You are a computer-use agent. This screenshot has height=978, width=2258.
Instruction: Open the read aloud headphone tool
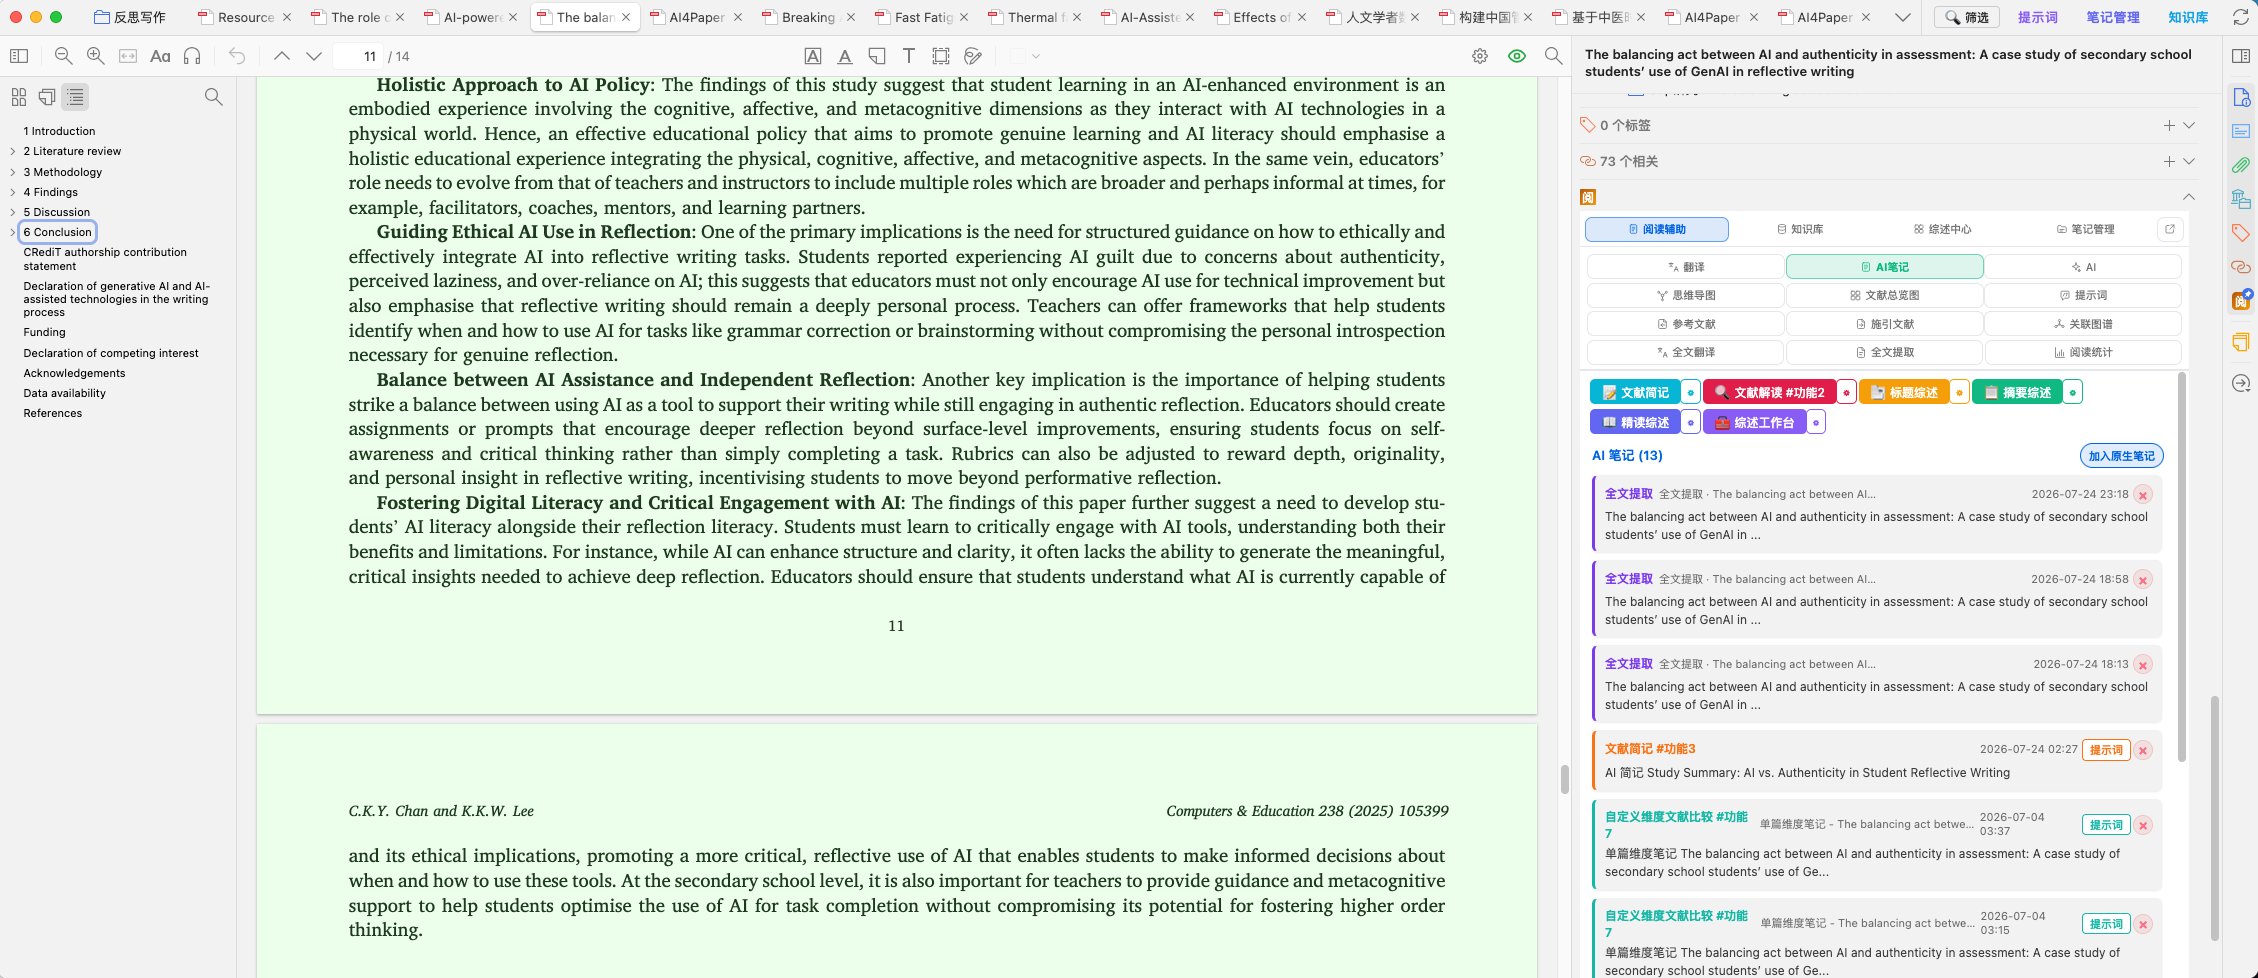click(193, 56)
